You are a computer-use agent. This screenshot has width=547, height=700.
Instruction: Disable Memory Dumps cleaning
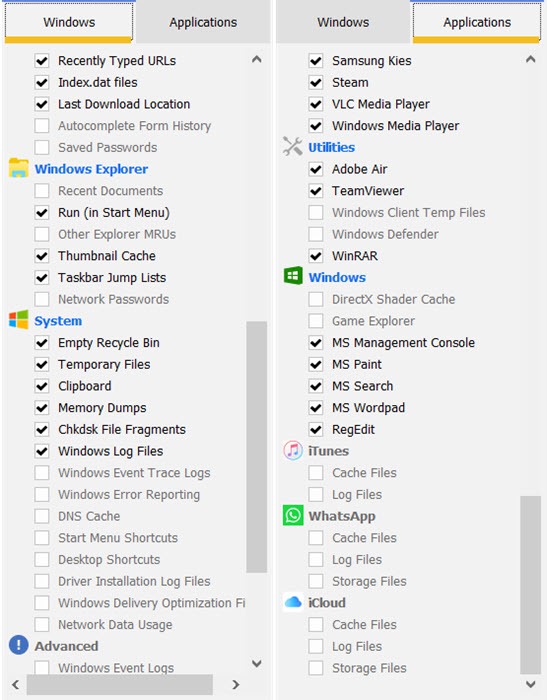pyautogui.click(x=42, y=408)
